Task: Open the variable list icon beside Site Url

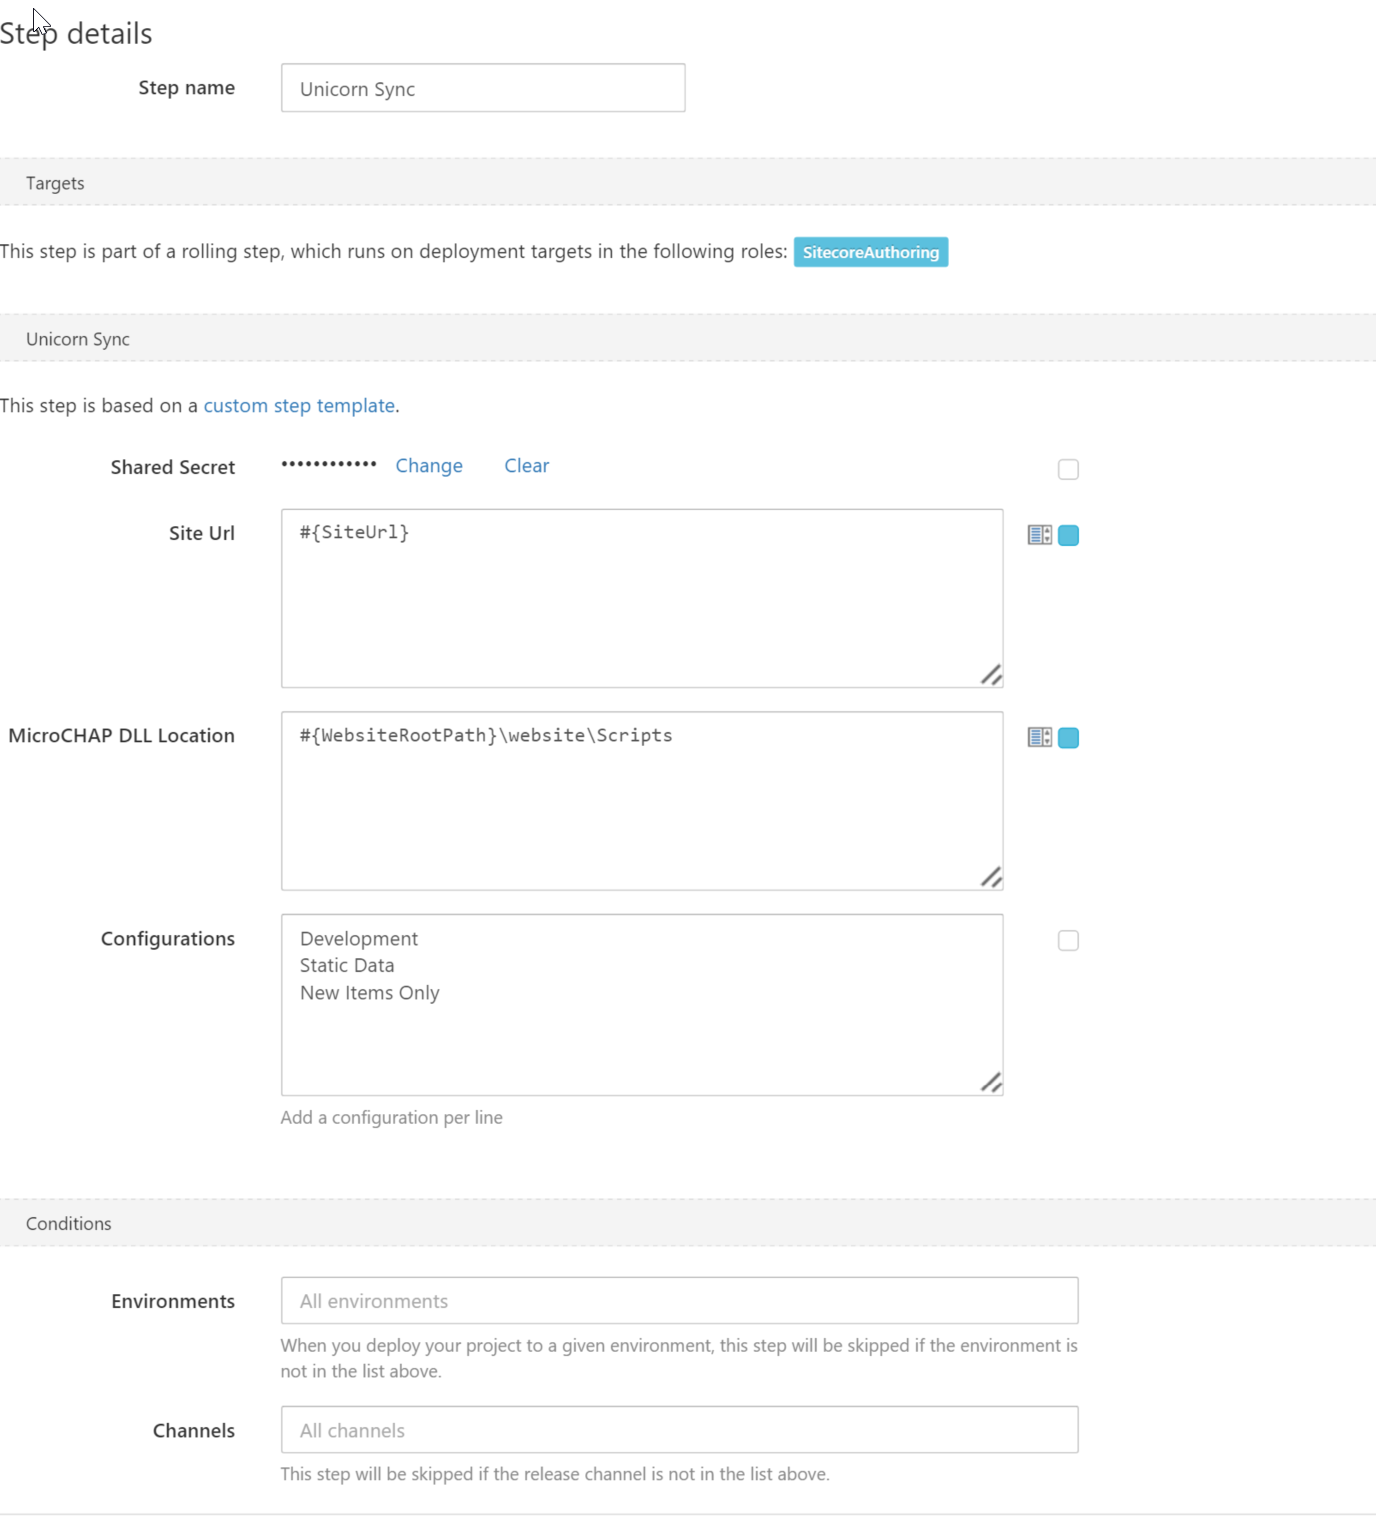Action: tap(1039, 535)
